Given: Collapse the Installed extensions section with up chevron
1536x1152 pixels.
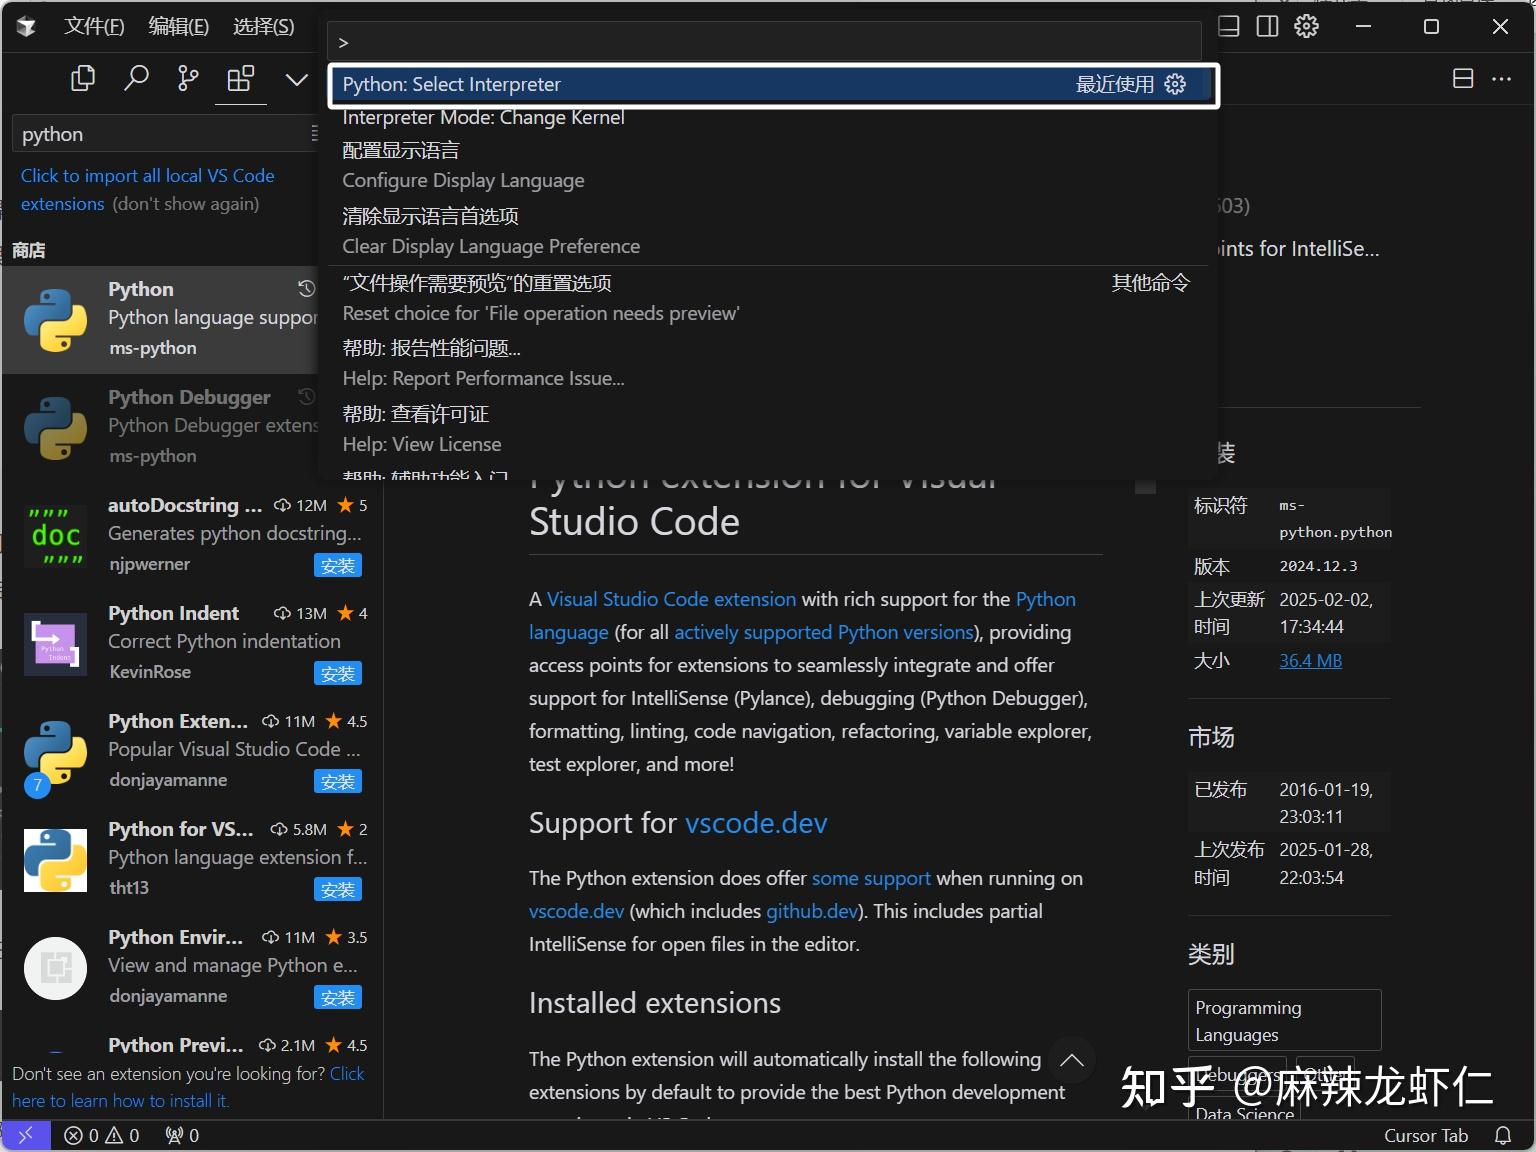Looking at the screenshot, I should (1071, 1060).
